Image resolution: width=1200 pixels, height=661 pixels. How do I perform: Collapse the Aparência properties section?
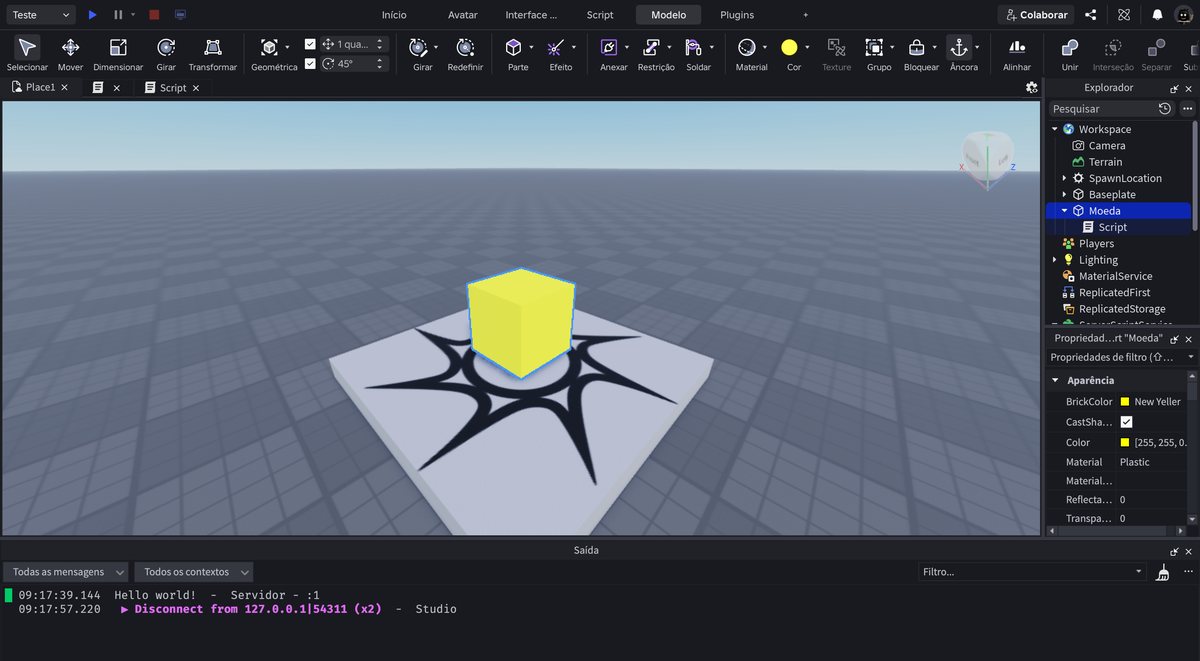coord(1054,380)
